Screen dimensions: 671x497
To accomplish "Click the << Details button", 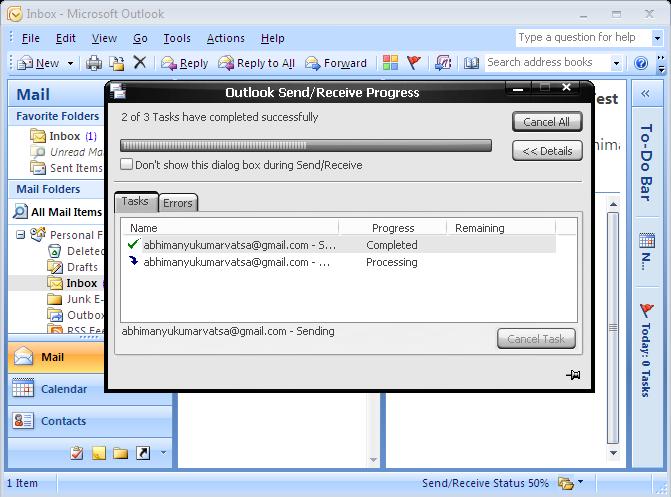I will click(547, 151).
